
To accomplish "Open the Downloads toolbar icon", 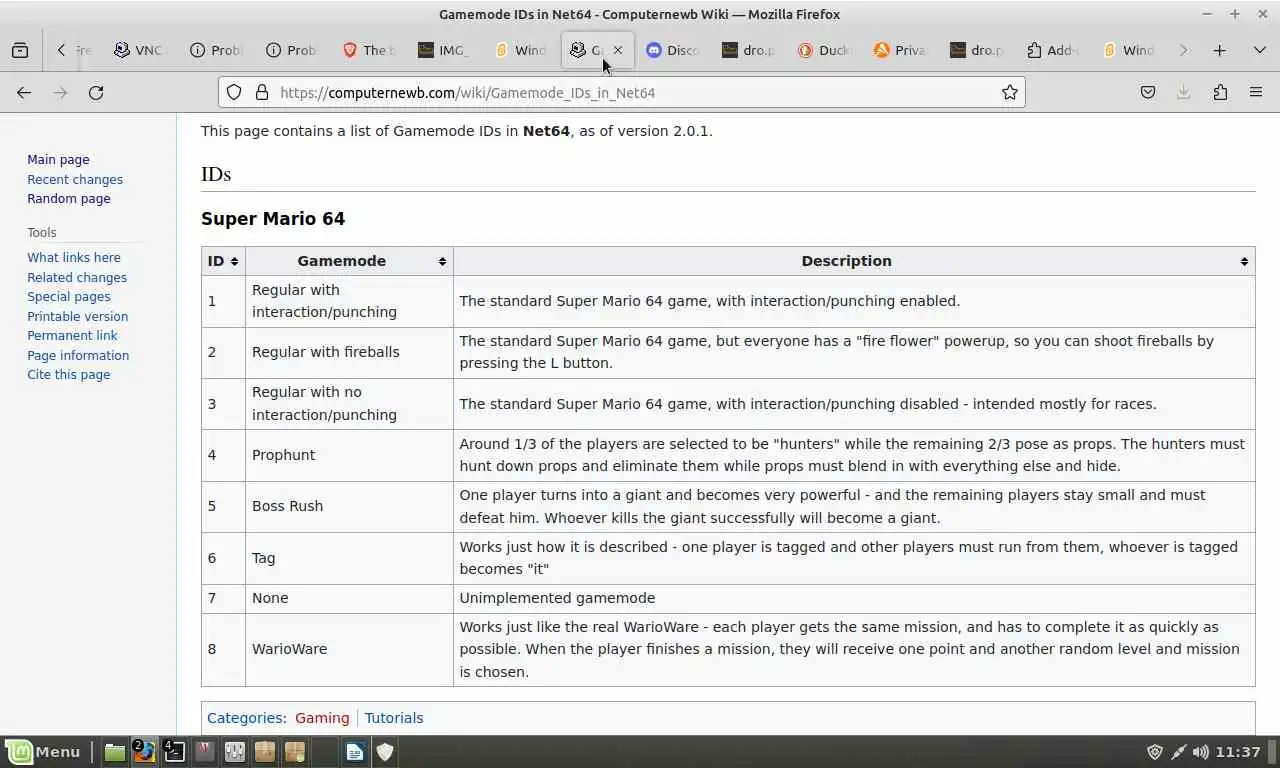I will pyautogui.click(x=1184, y=92).
